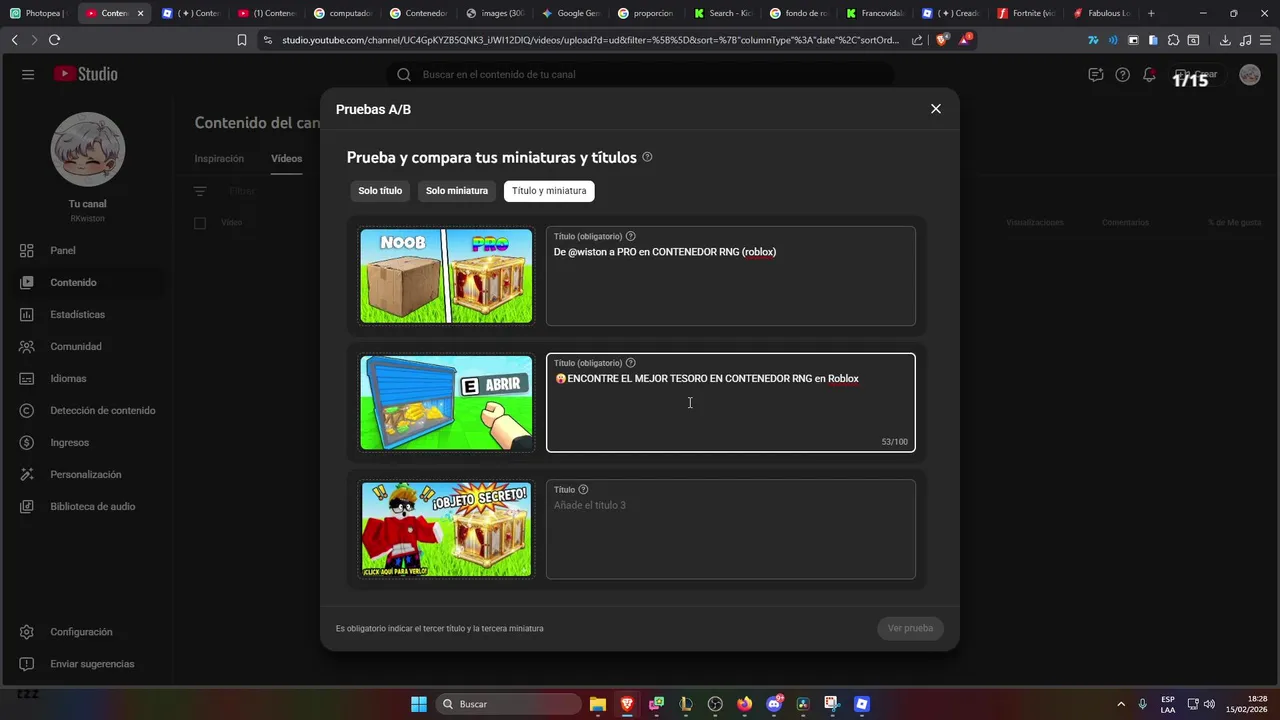Open Comunidad in the sidebar

click(x=86, y=346)
